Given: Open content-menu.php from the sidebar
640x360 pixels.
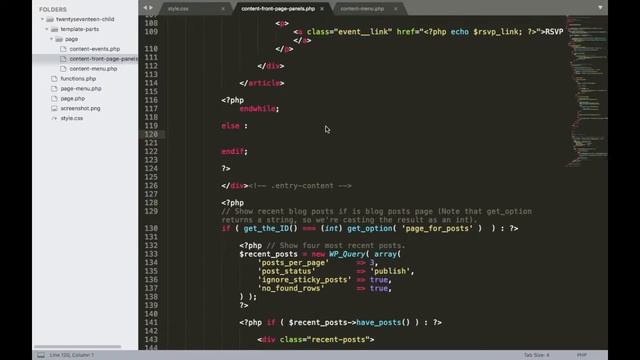Looking at the screenshot, I should coord(93,69).
